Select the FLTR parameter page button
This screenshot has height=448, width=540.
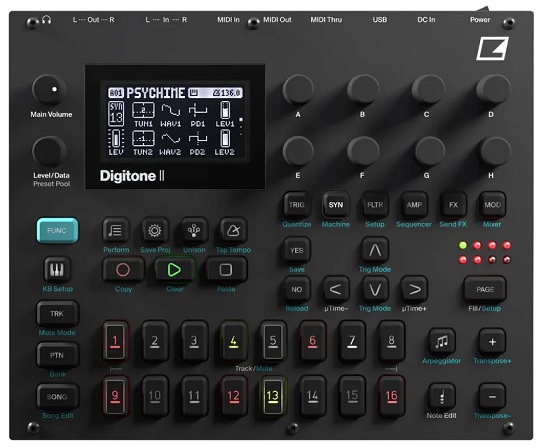pyautogui.click(x=375, y=205)
